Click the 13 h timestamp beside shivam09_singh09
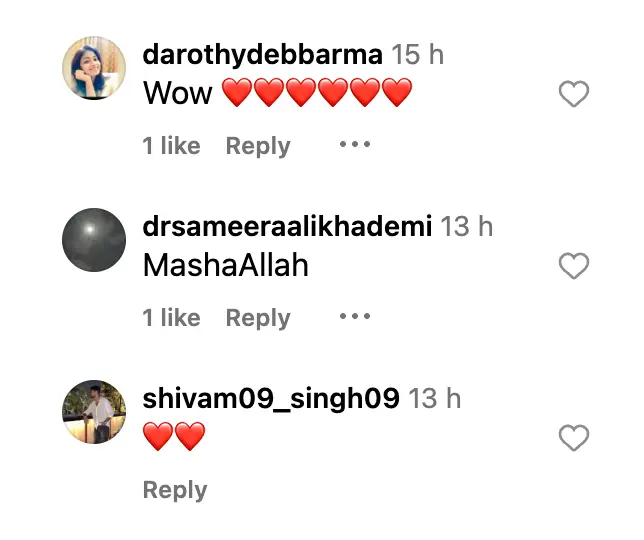The image size is (644, 540). [435, 399]
